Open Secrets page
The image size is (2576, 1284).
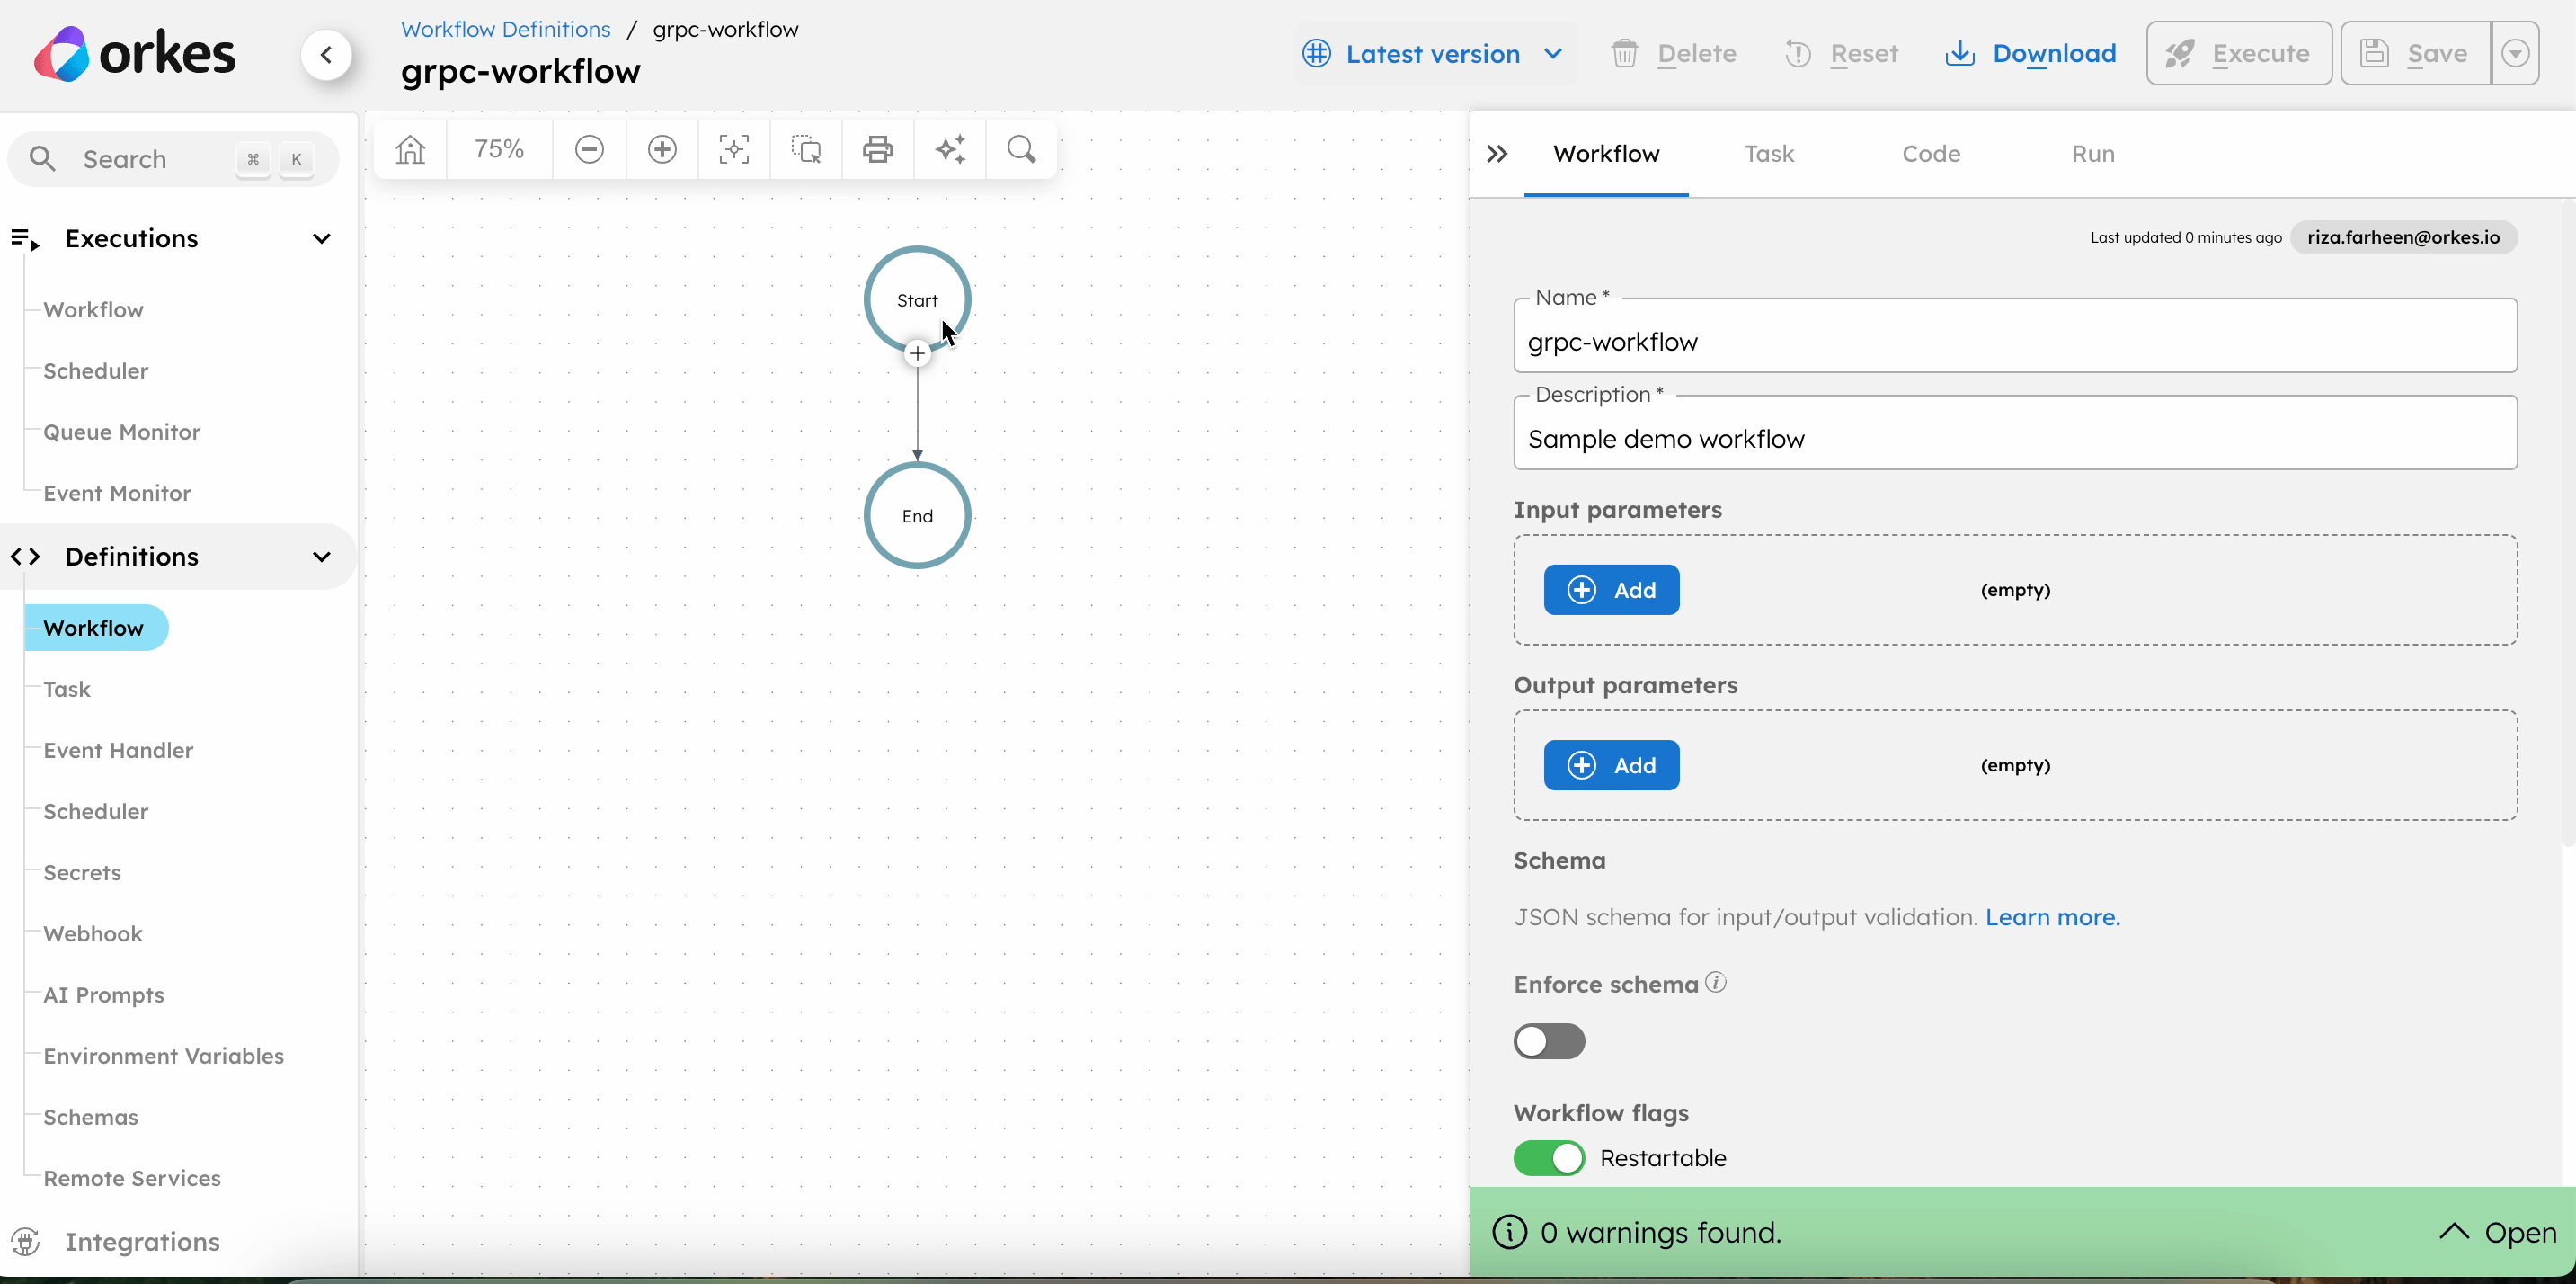(x=82, y=872)
